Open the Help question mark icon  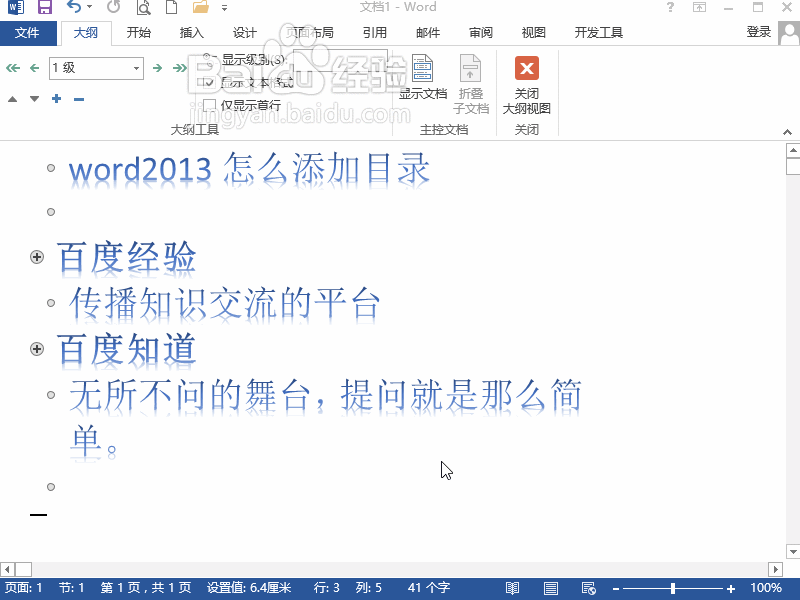[670, 7]
